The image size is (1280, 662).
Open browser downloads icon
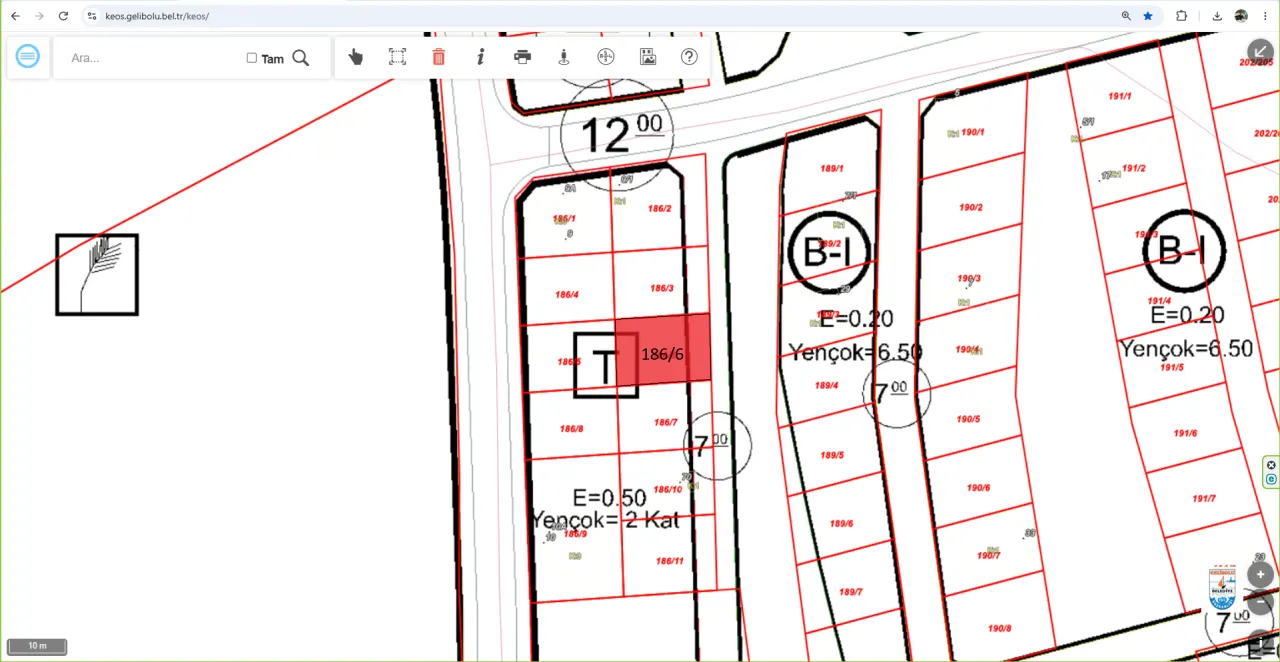pyautogui.click(x=1217, y=16)
